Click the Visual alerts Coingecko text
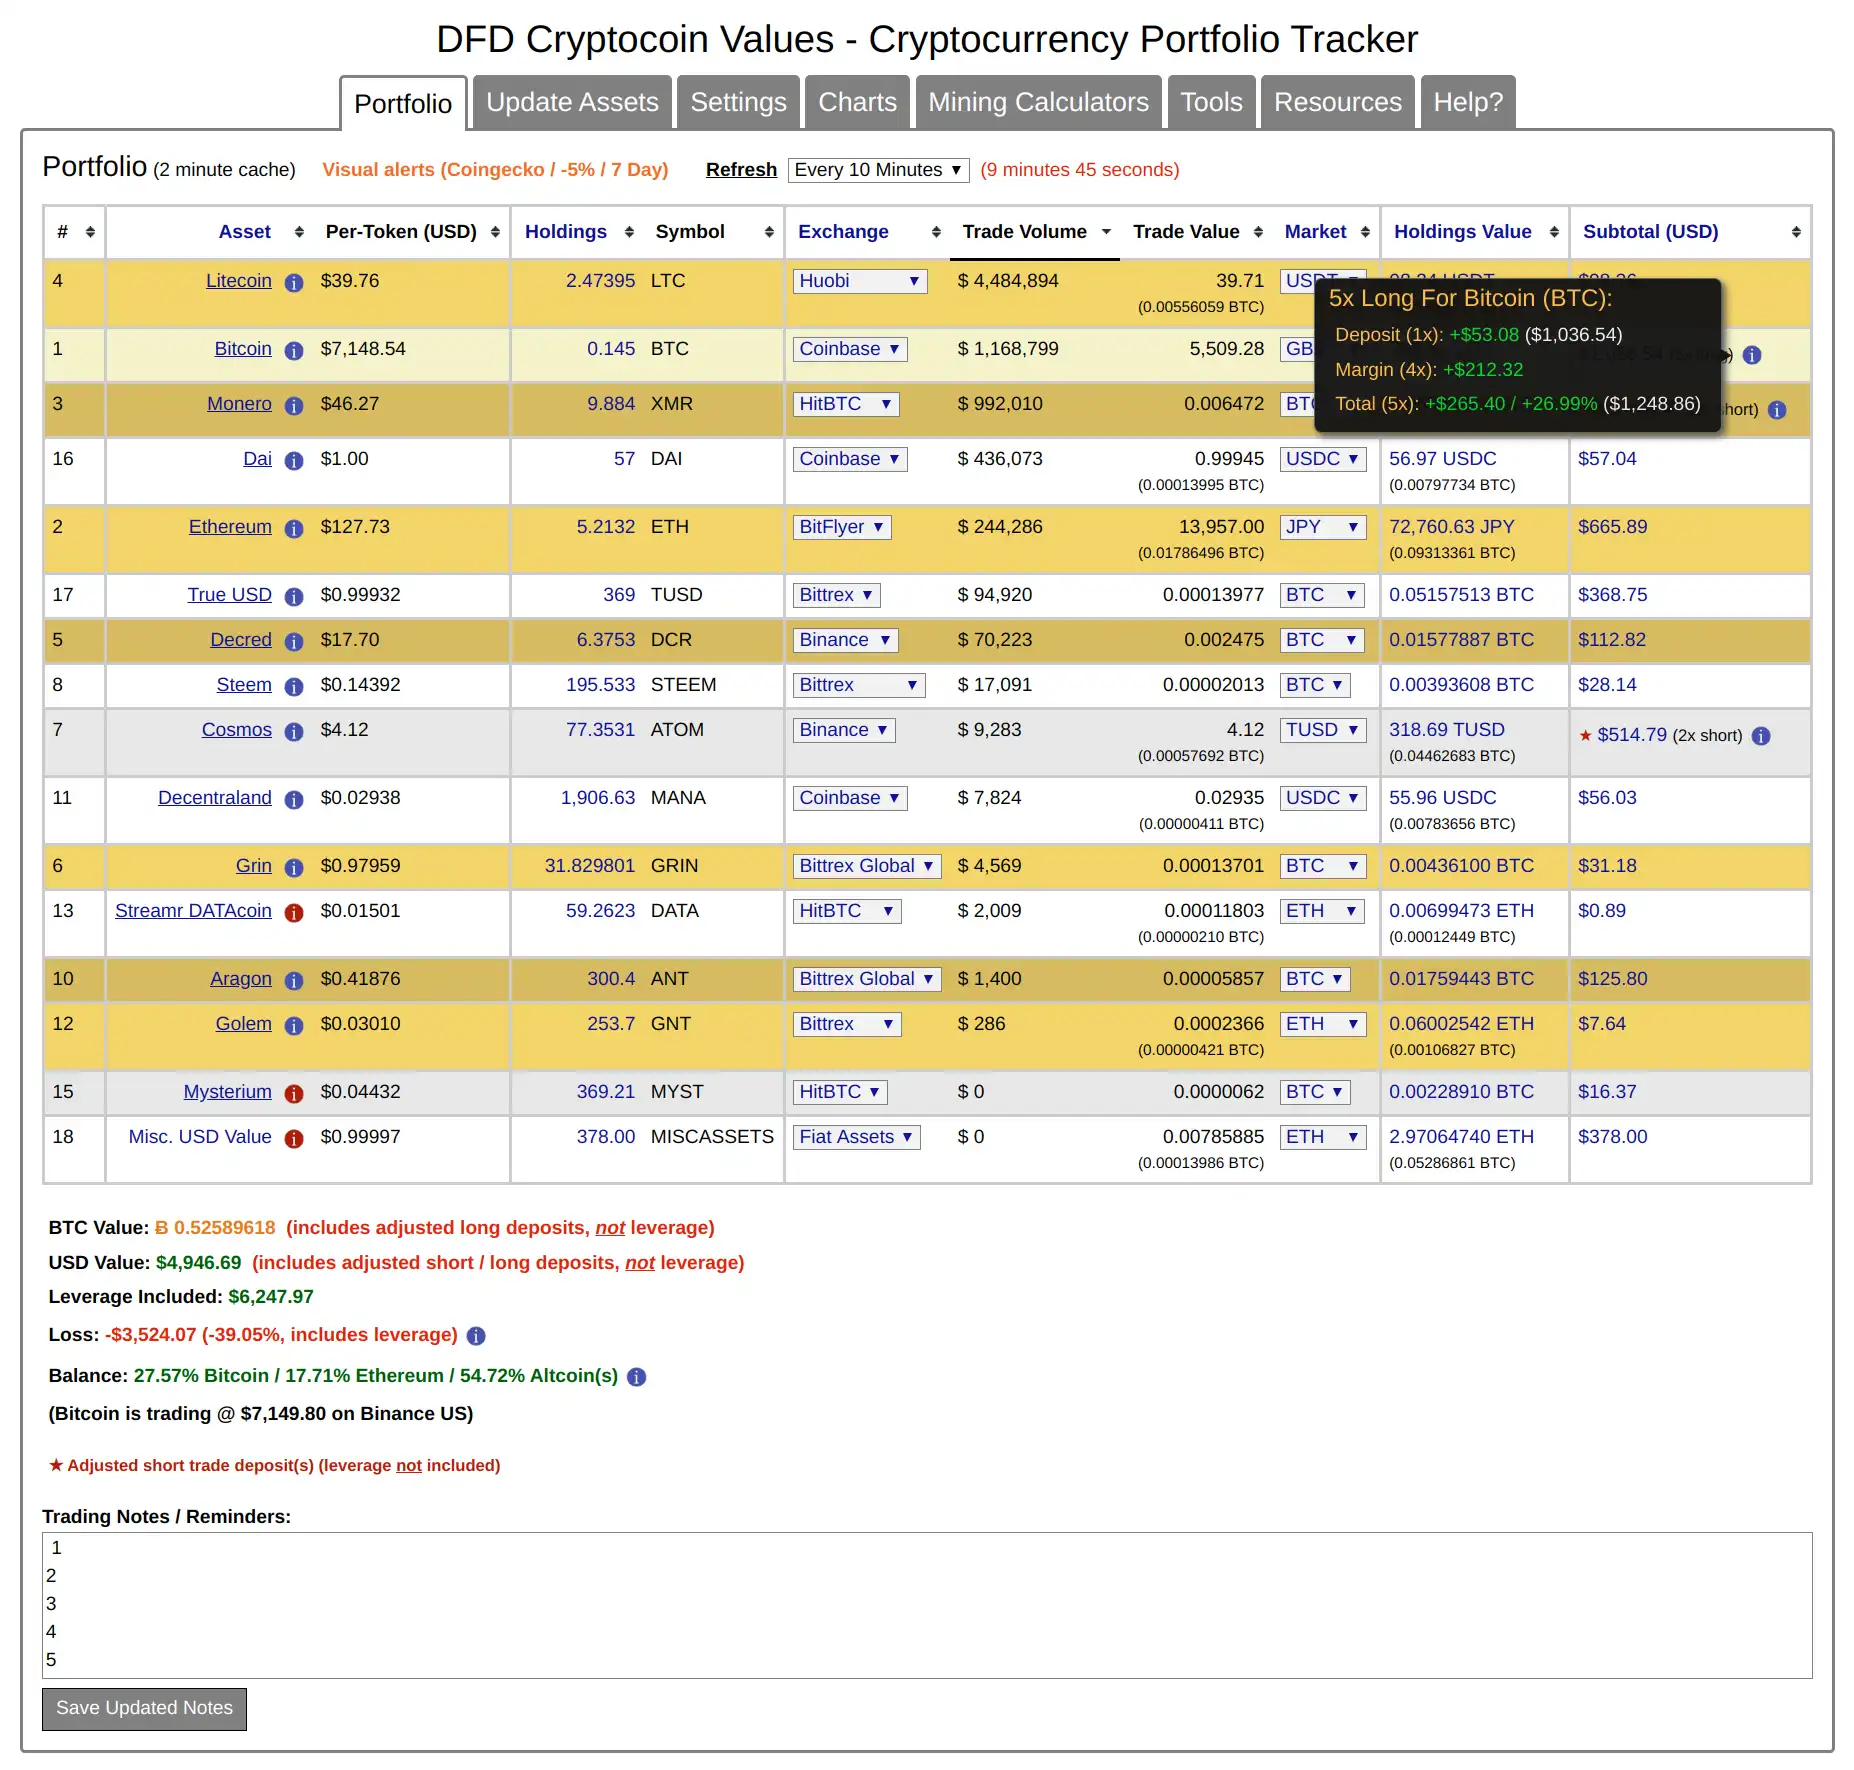This screenshot has width=1854, height=1770. (495, 170)
